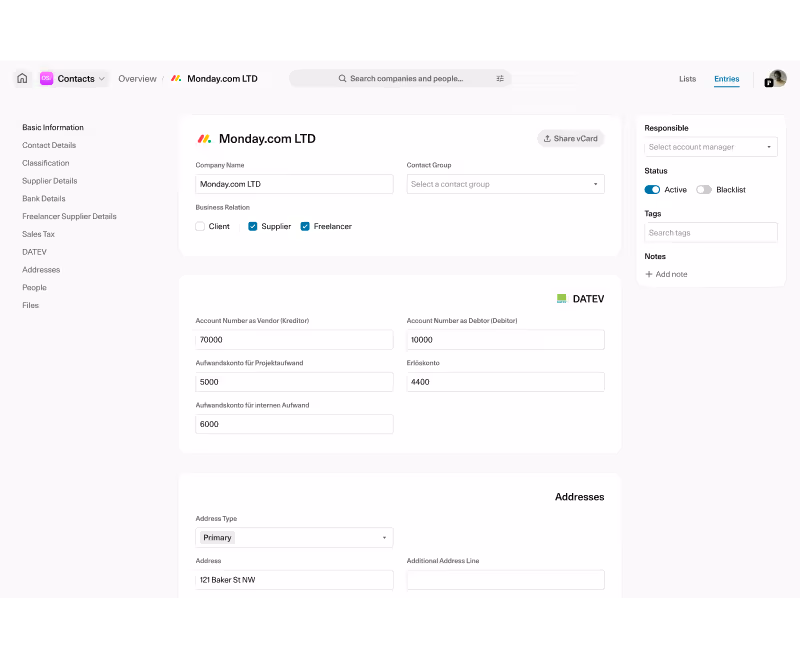Open the Address Type dropdown showing Primary
This screenshot has width=800, height=659.
(294, 537)
